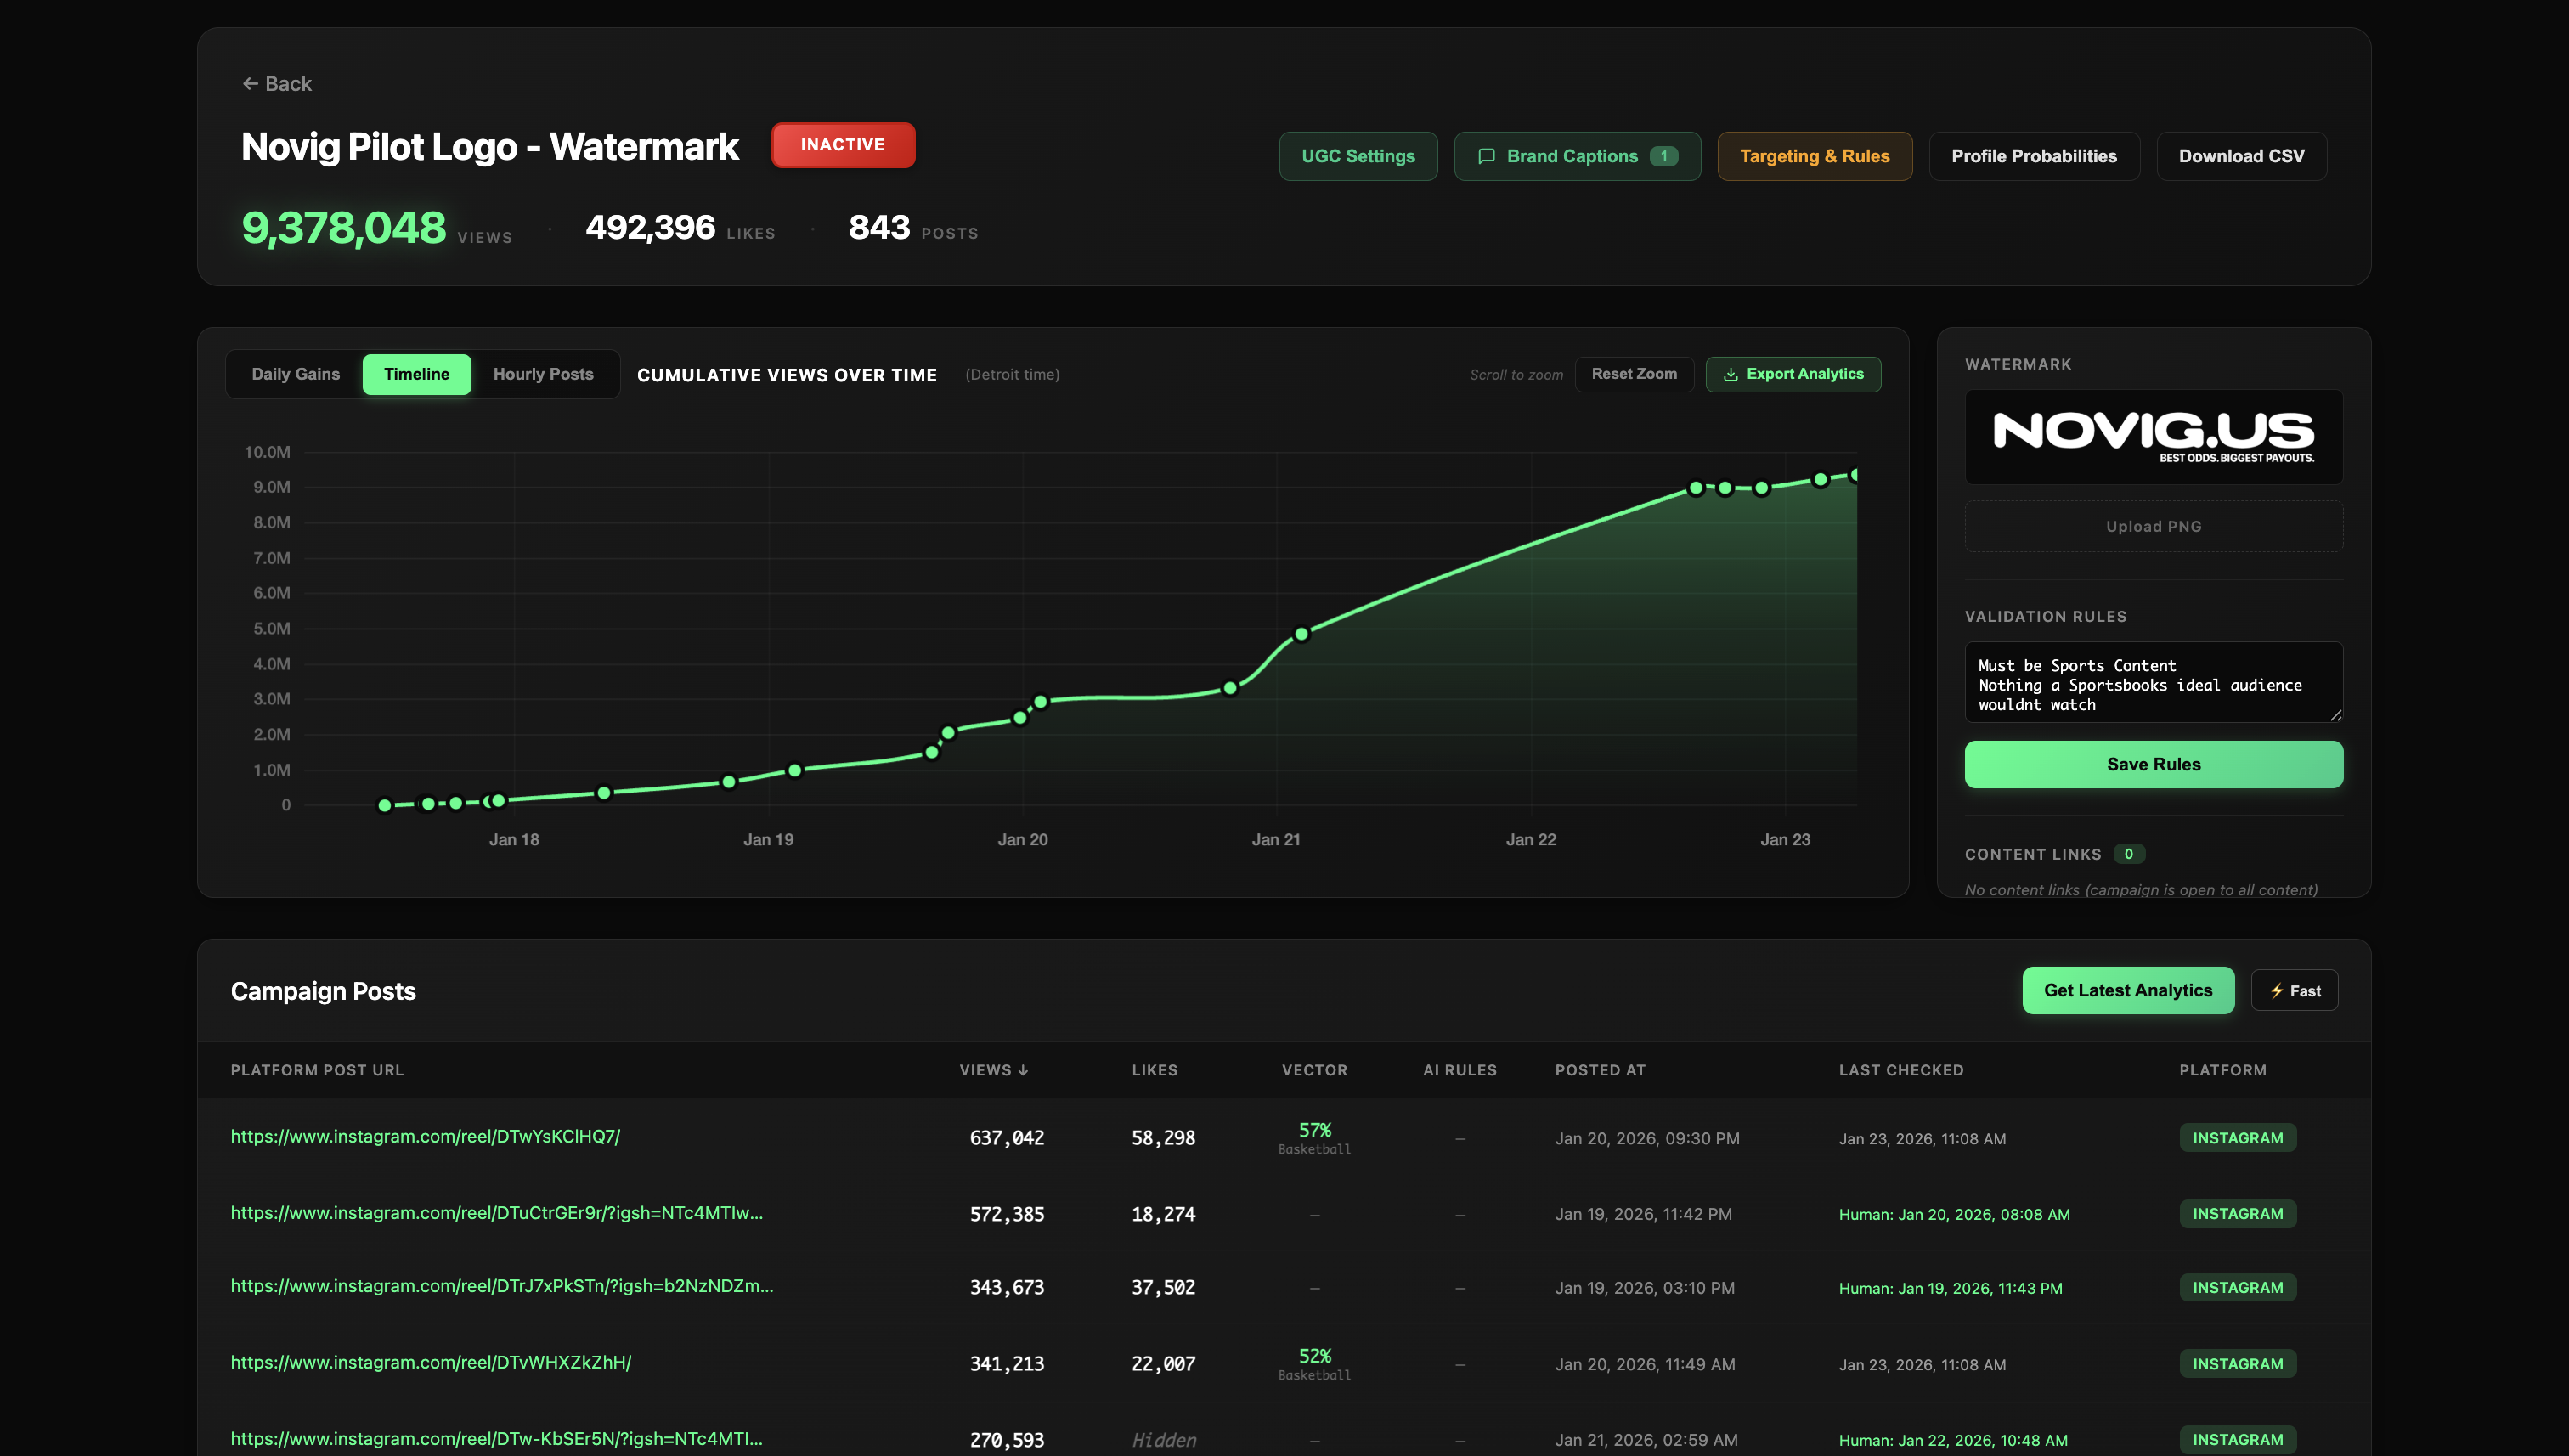Expand the CONTENT LINKS section
2569x1456 pixels.
click(x=2035, y=853)
